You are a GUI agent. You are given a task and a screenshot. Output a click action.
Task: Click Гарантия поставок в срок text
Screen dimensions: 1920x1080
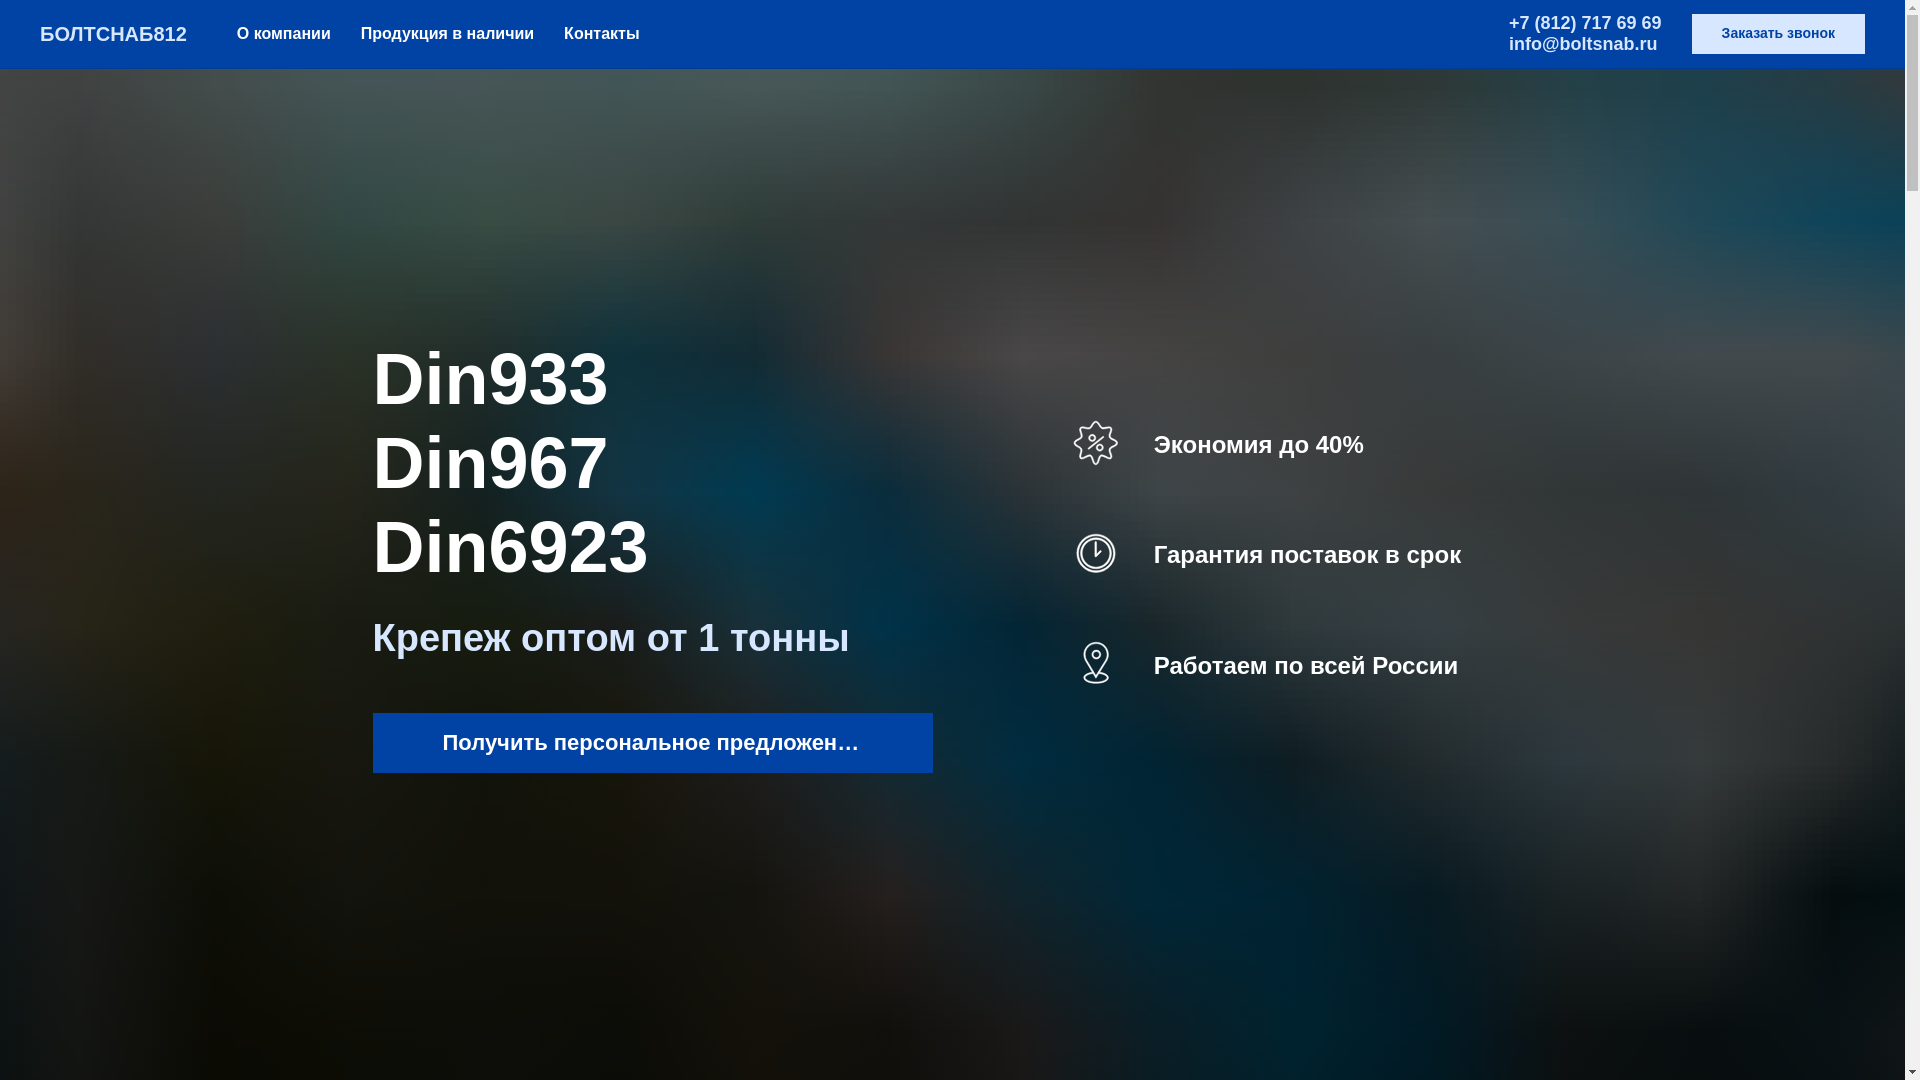(1308, 555)
